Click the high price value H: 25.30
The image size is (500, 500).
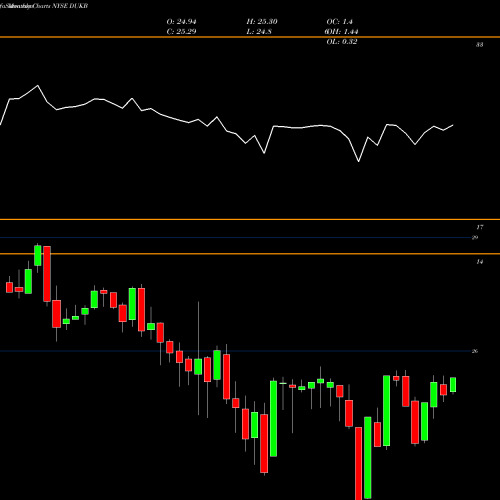262,22
